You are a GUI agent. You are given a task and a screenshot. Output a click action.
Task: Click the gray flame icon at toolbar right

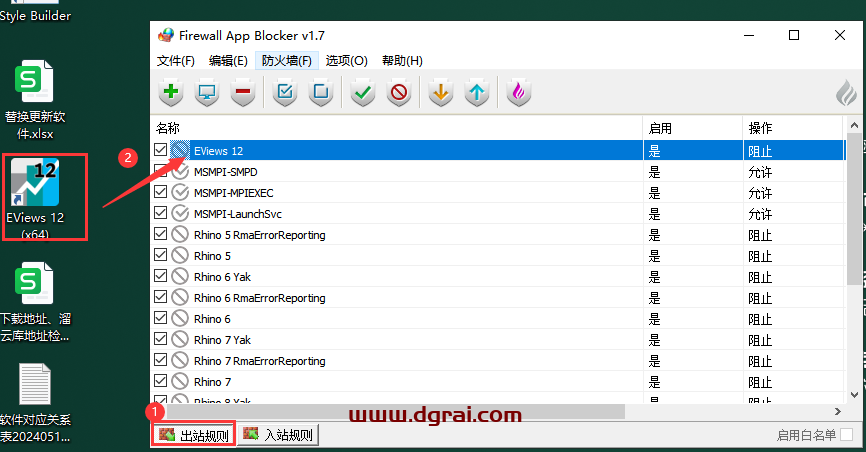[x=846, y=92]
